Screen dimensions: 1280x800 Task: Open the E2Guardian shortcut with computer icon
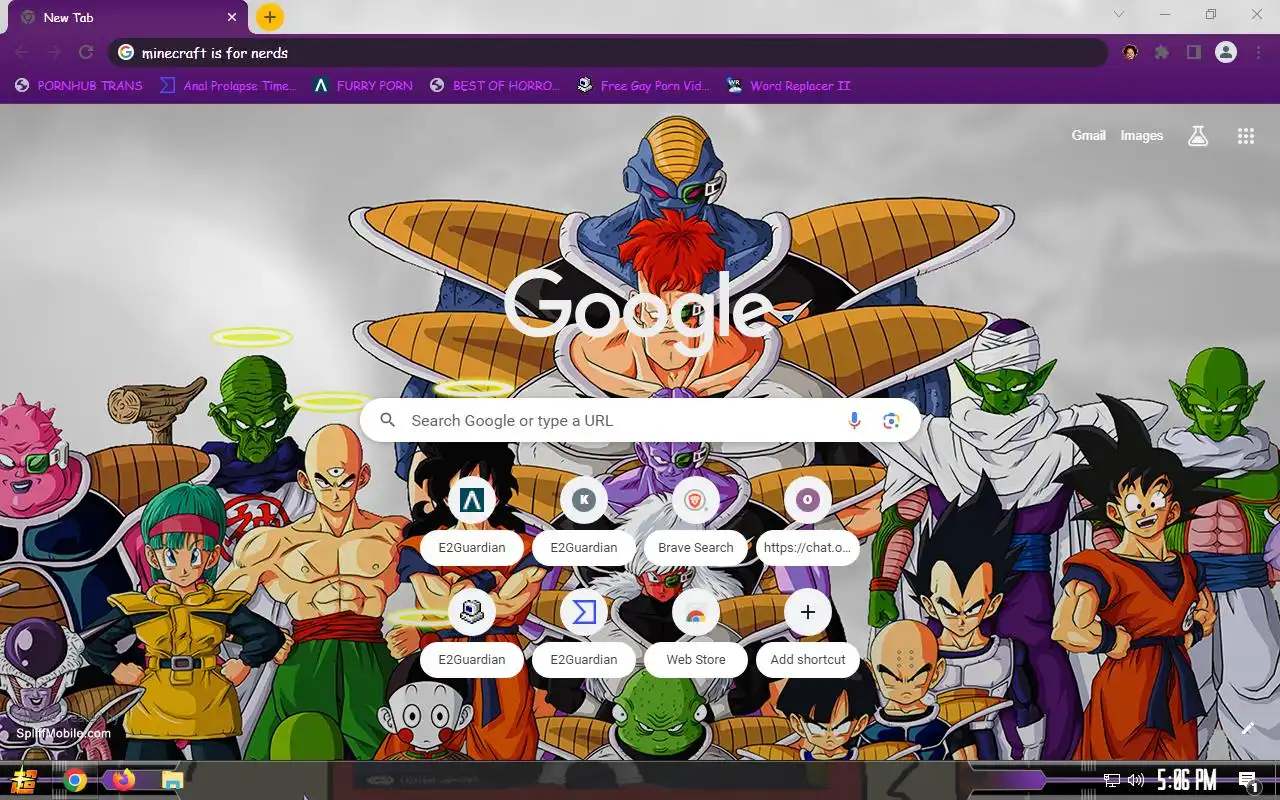(472, 632)
